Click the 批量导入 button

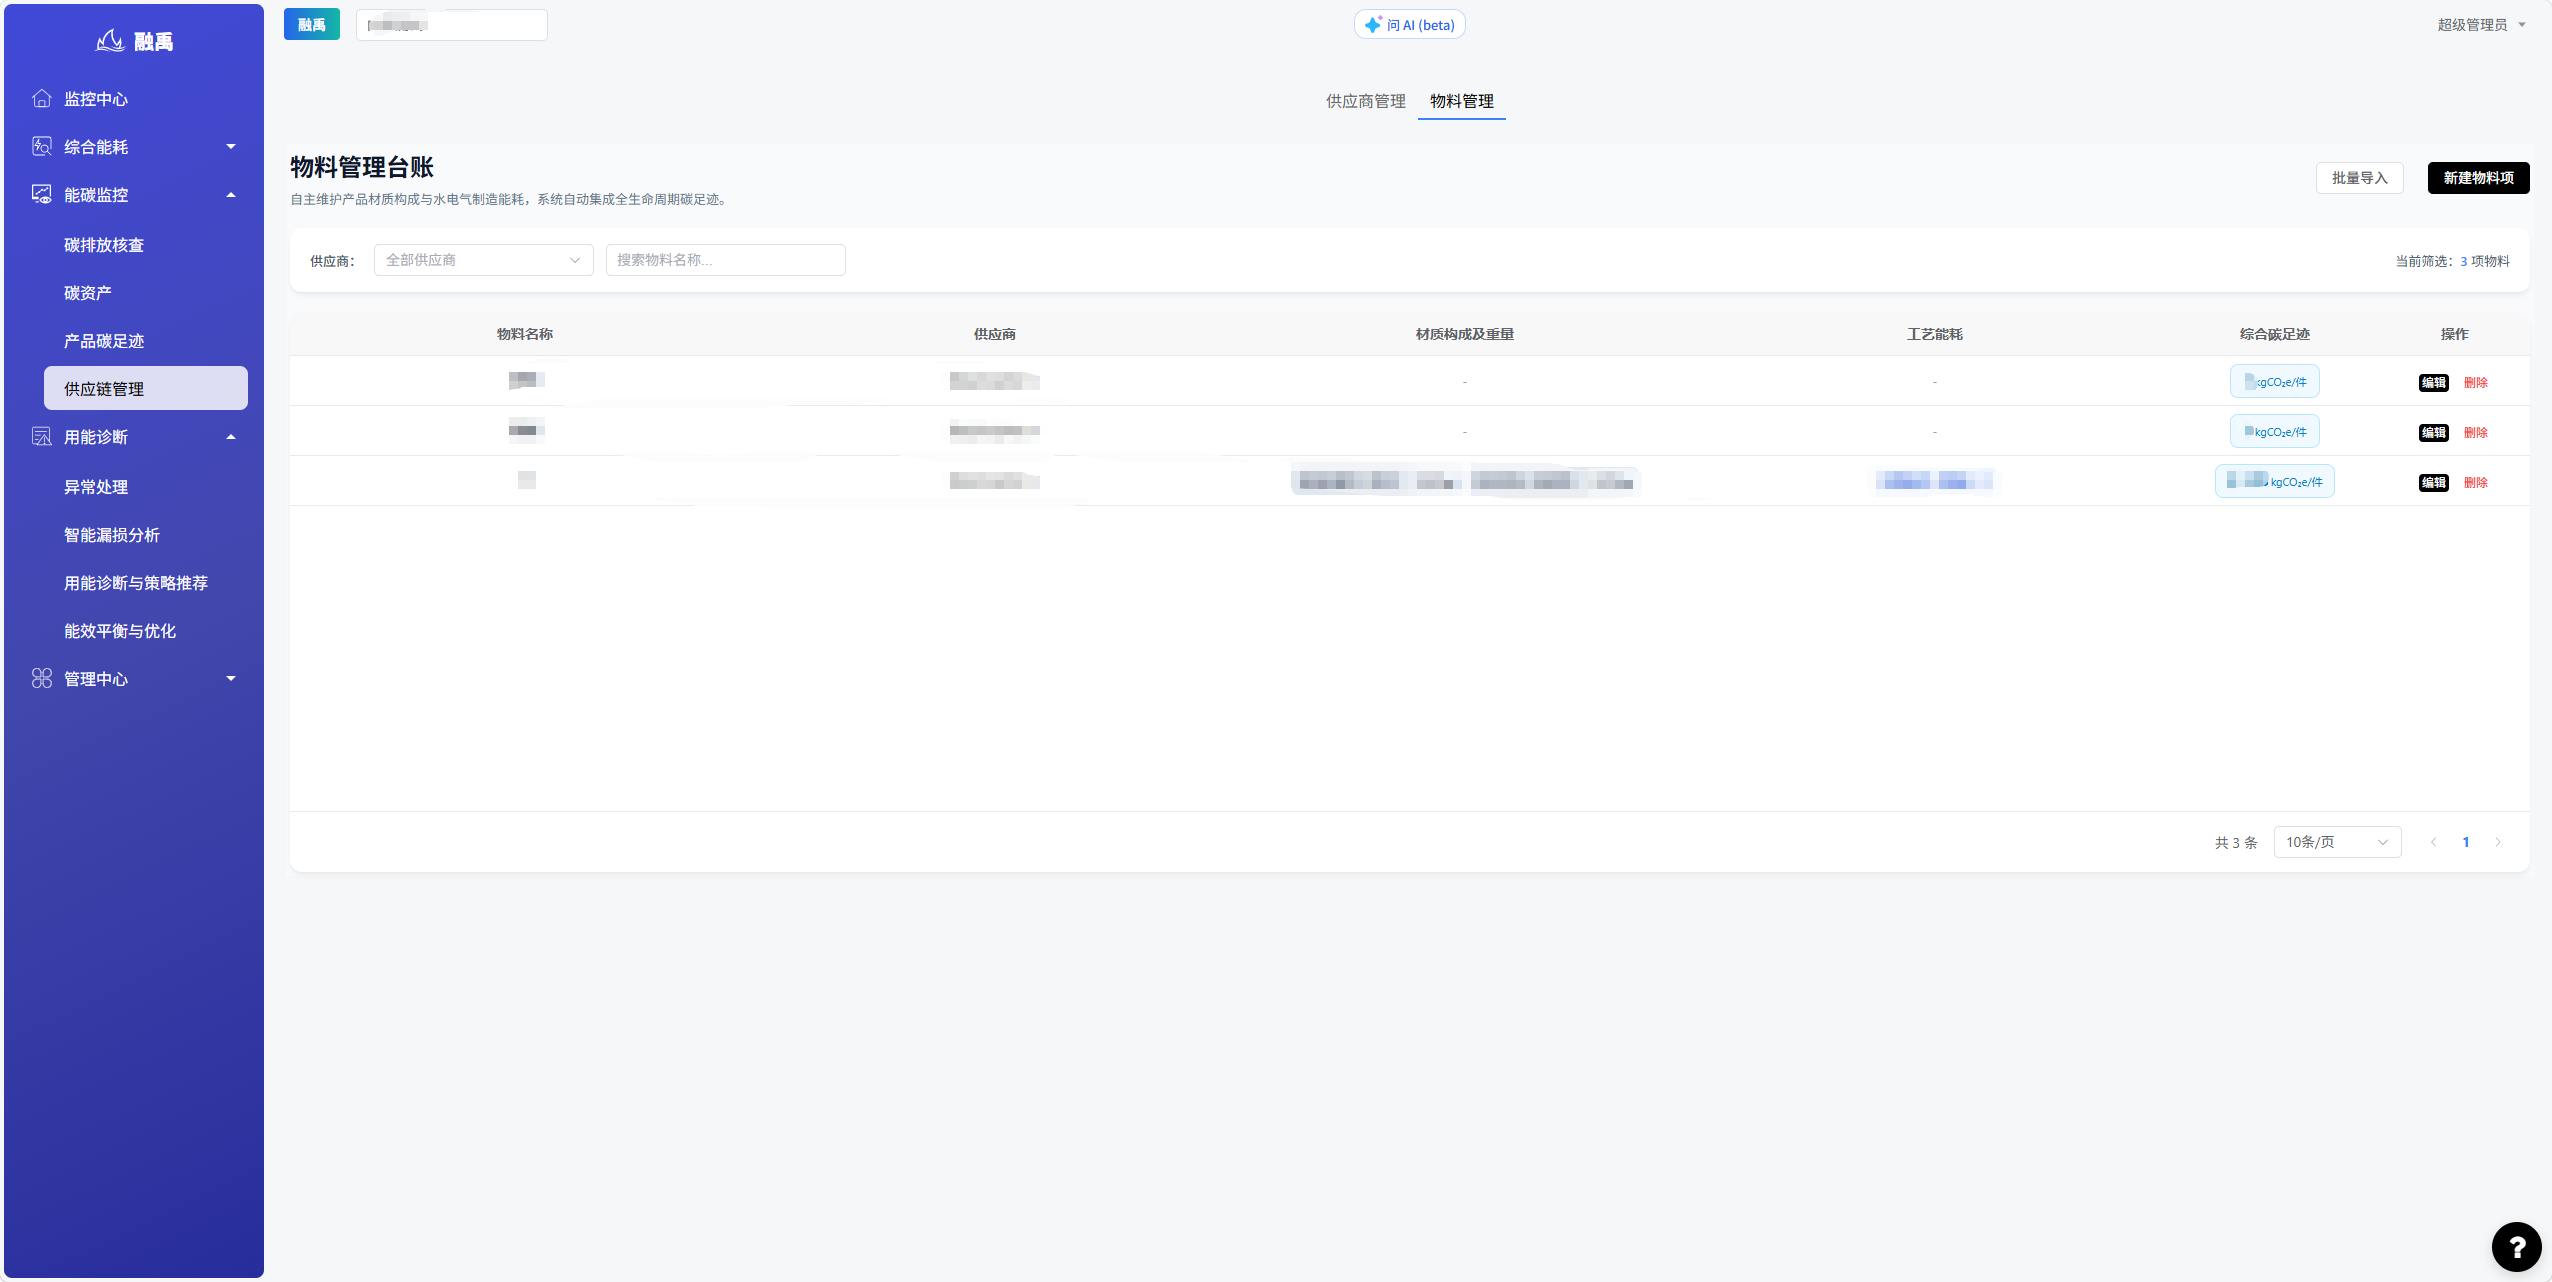pyautogui.click(x=2359, y=178)
